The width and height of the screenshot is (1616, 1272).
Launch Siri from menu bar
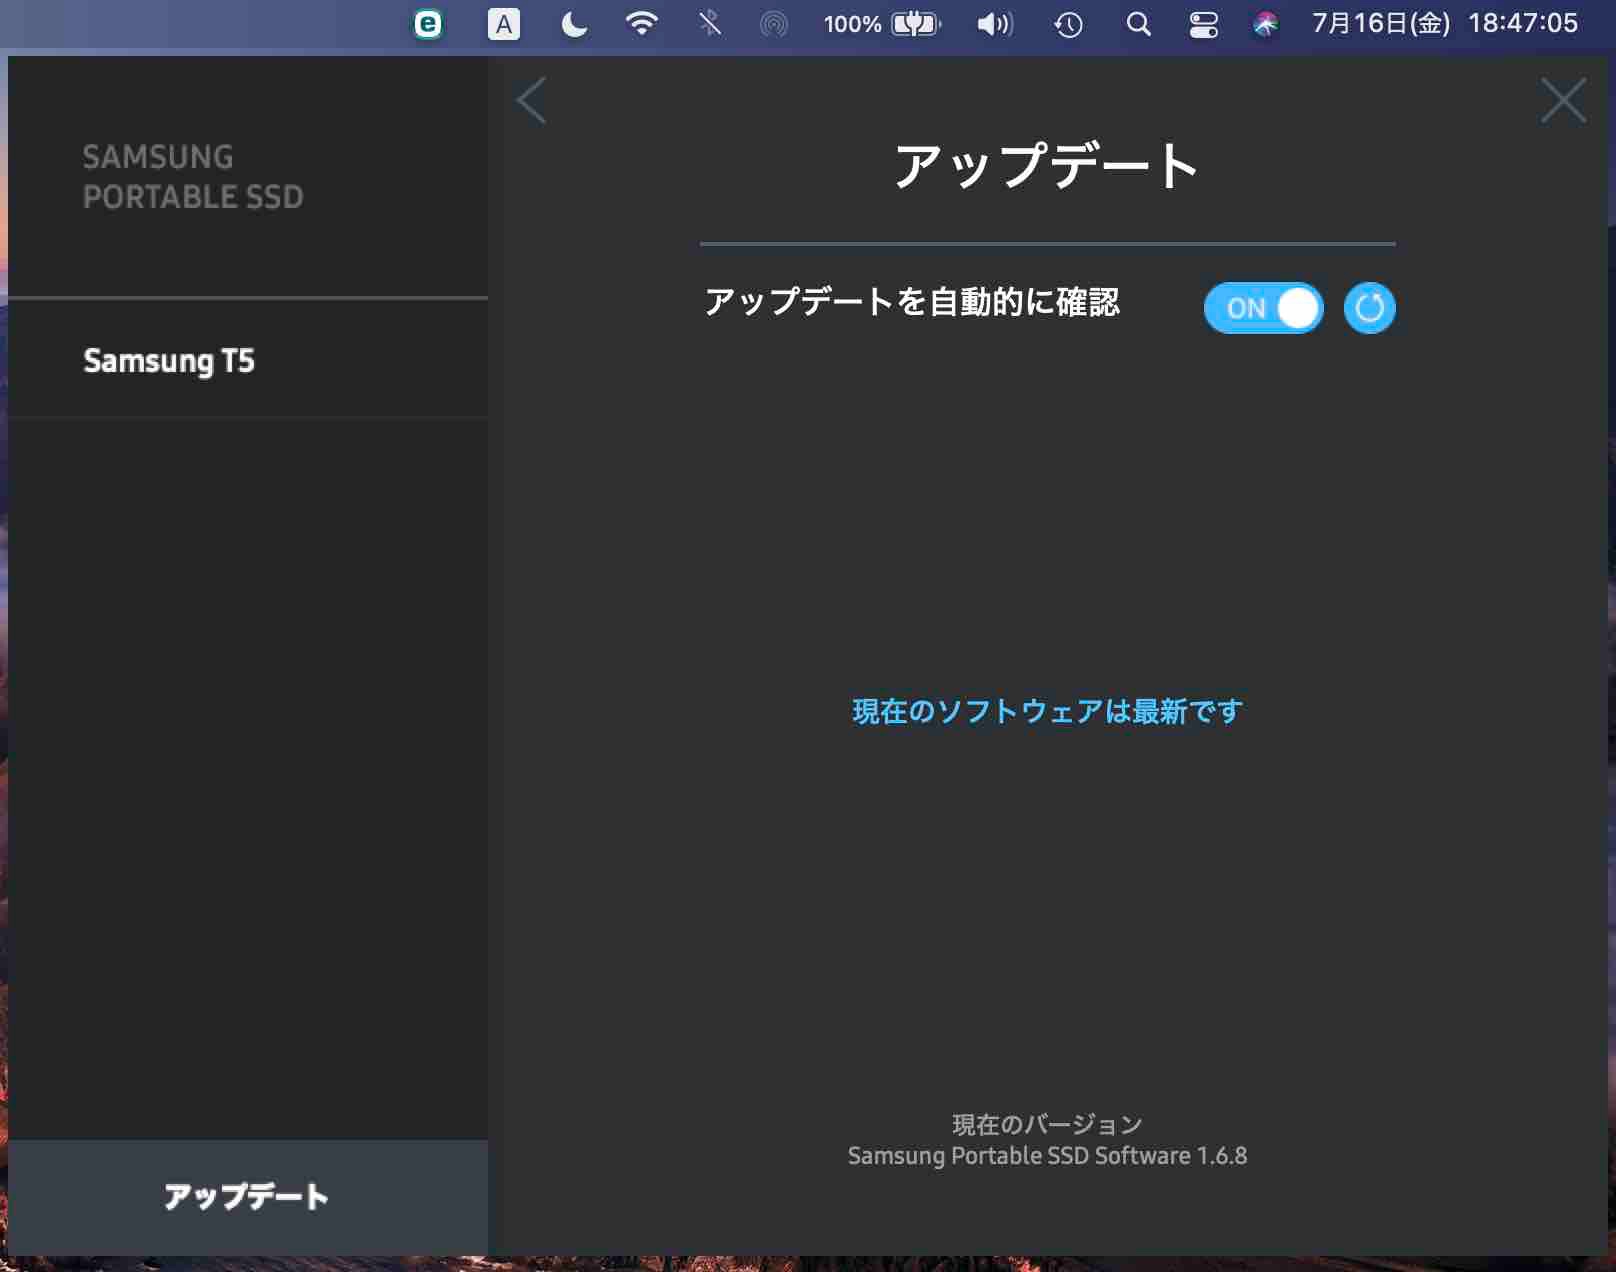pos(1265,24)
